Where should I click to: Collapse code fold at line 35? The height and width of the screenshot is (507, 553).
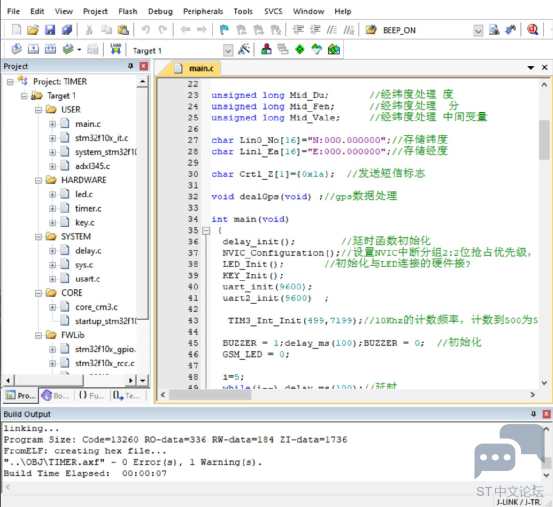[206, 231]
